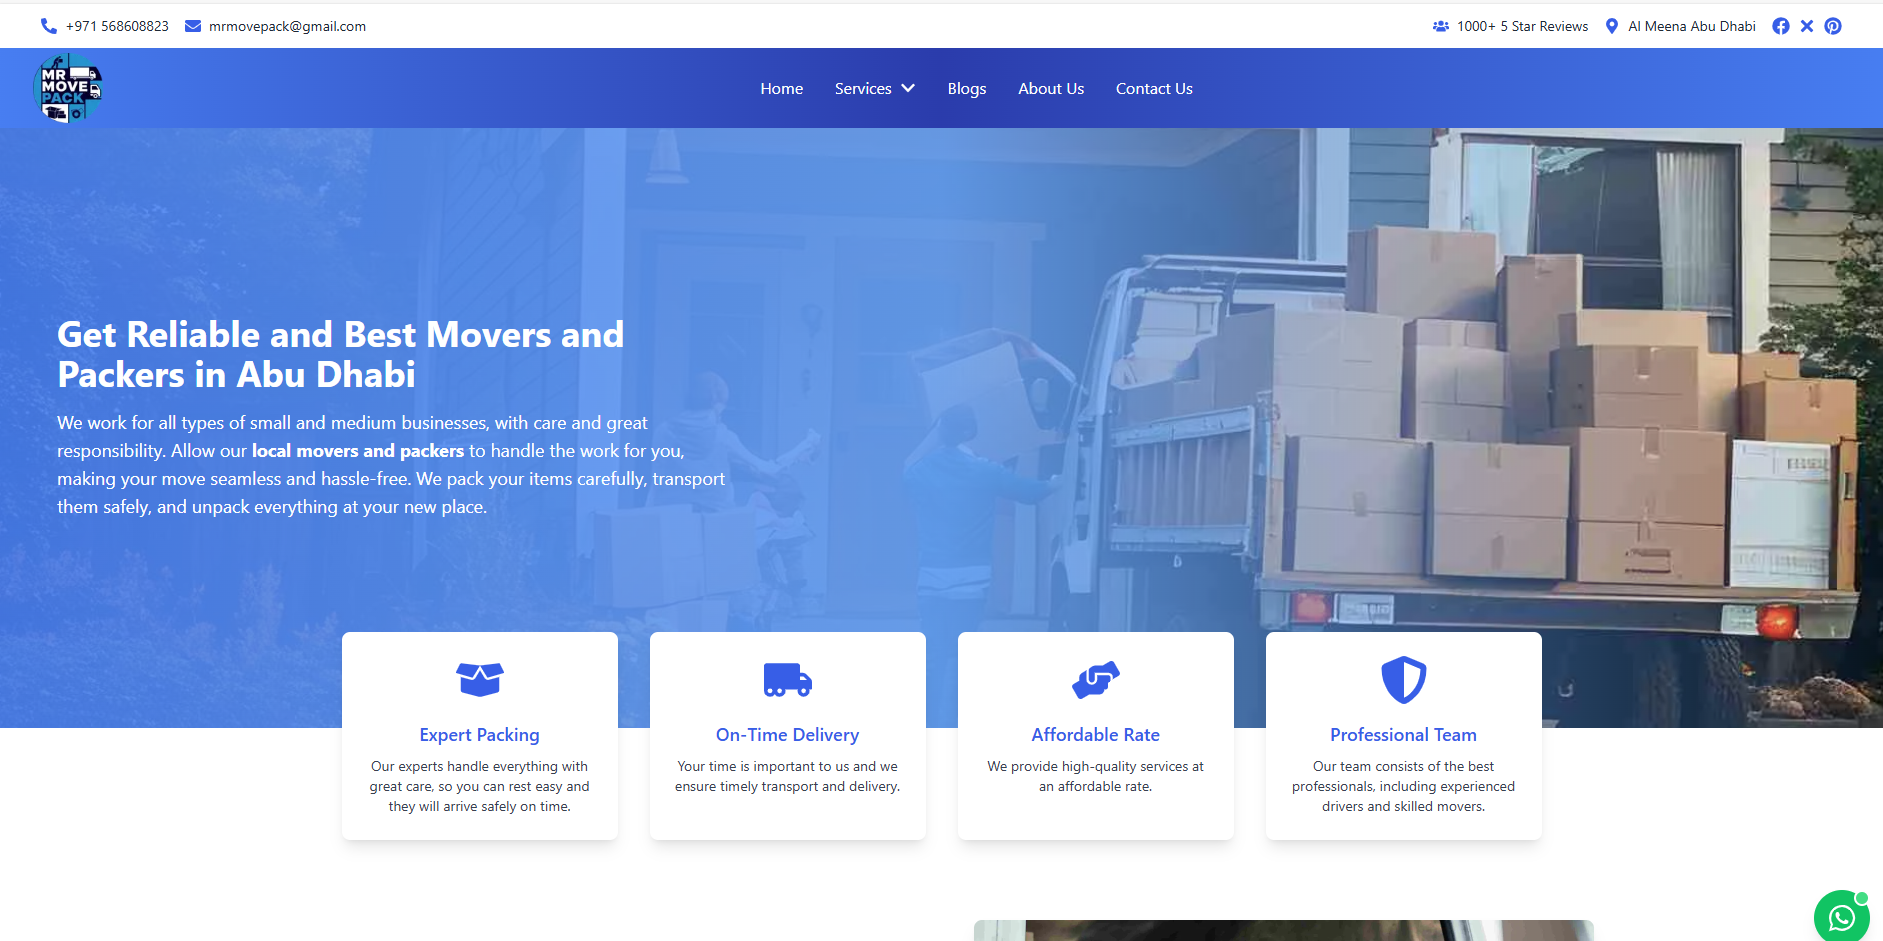
Task: Open the Pinterest social icon
Action: [1832, 26]
